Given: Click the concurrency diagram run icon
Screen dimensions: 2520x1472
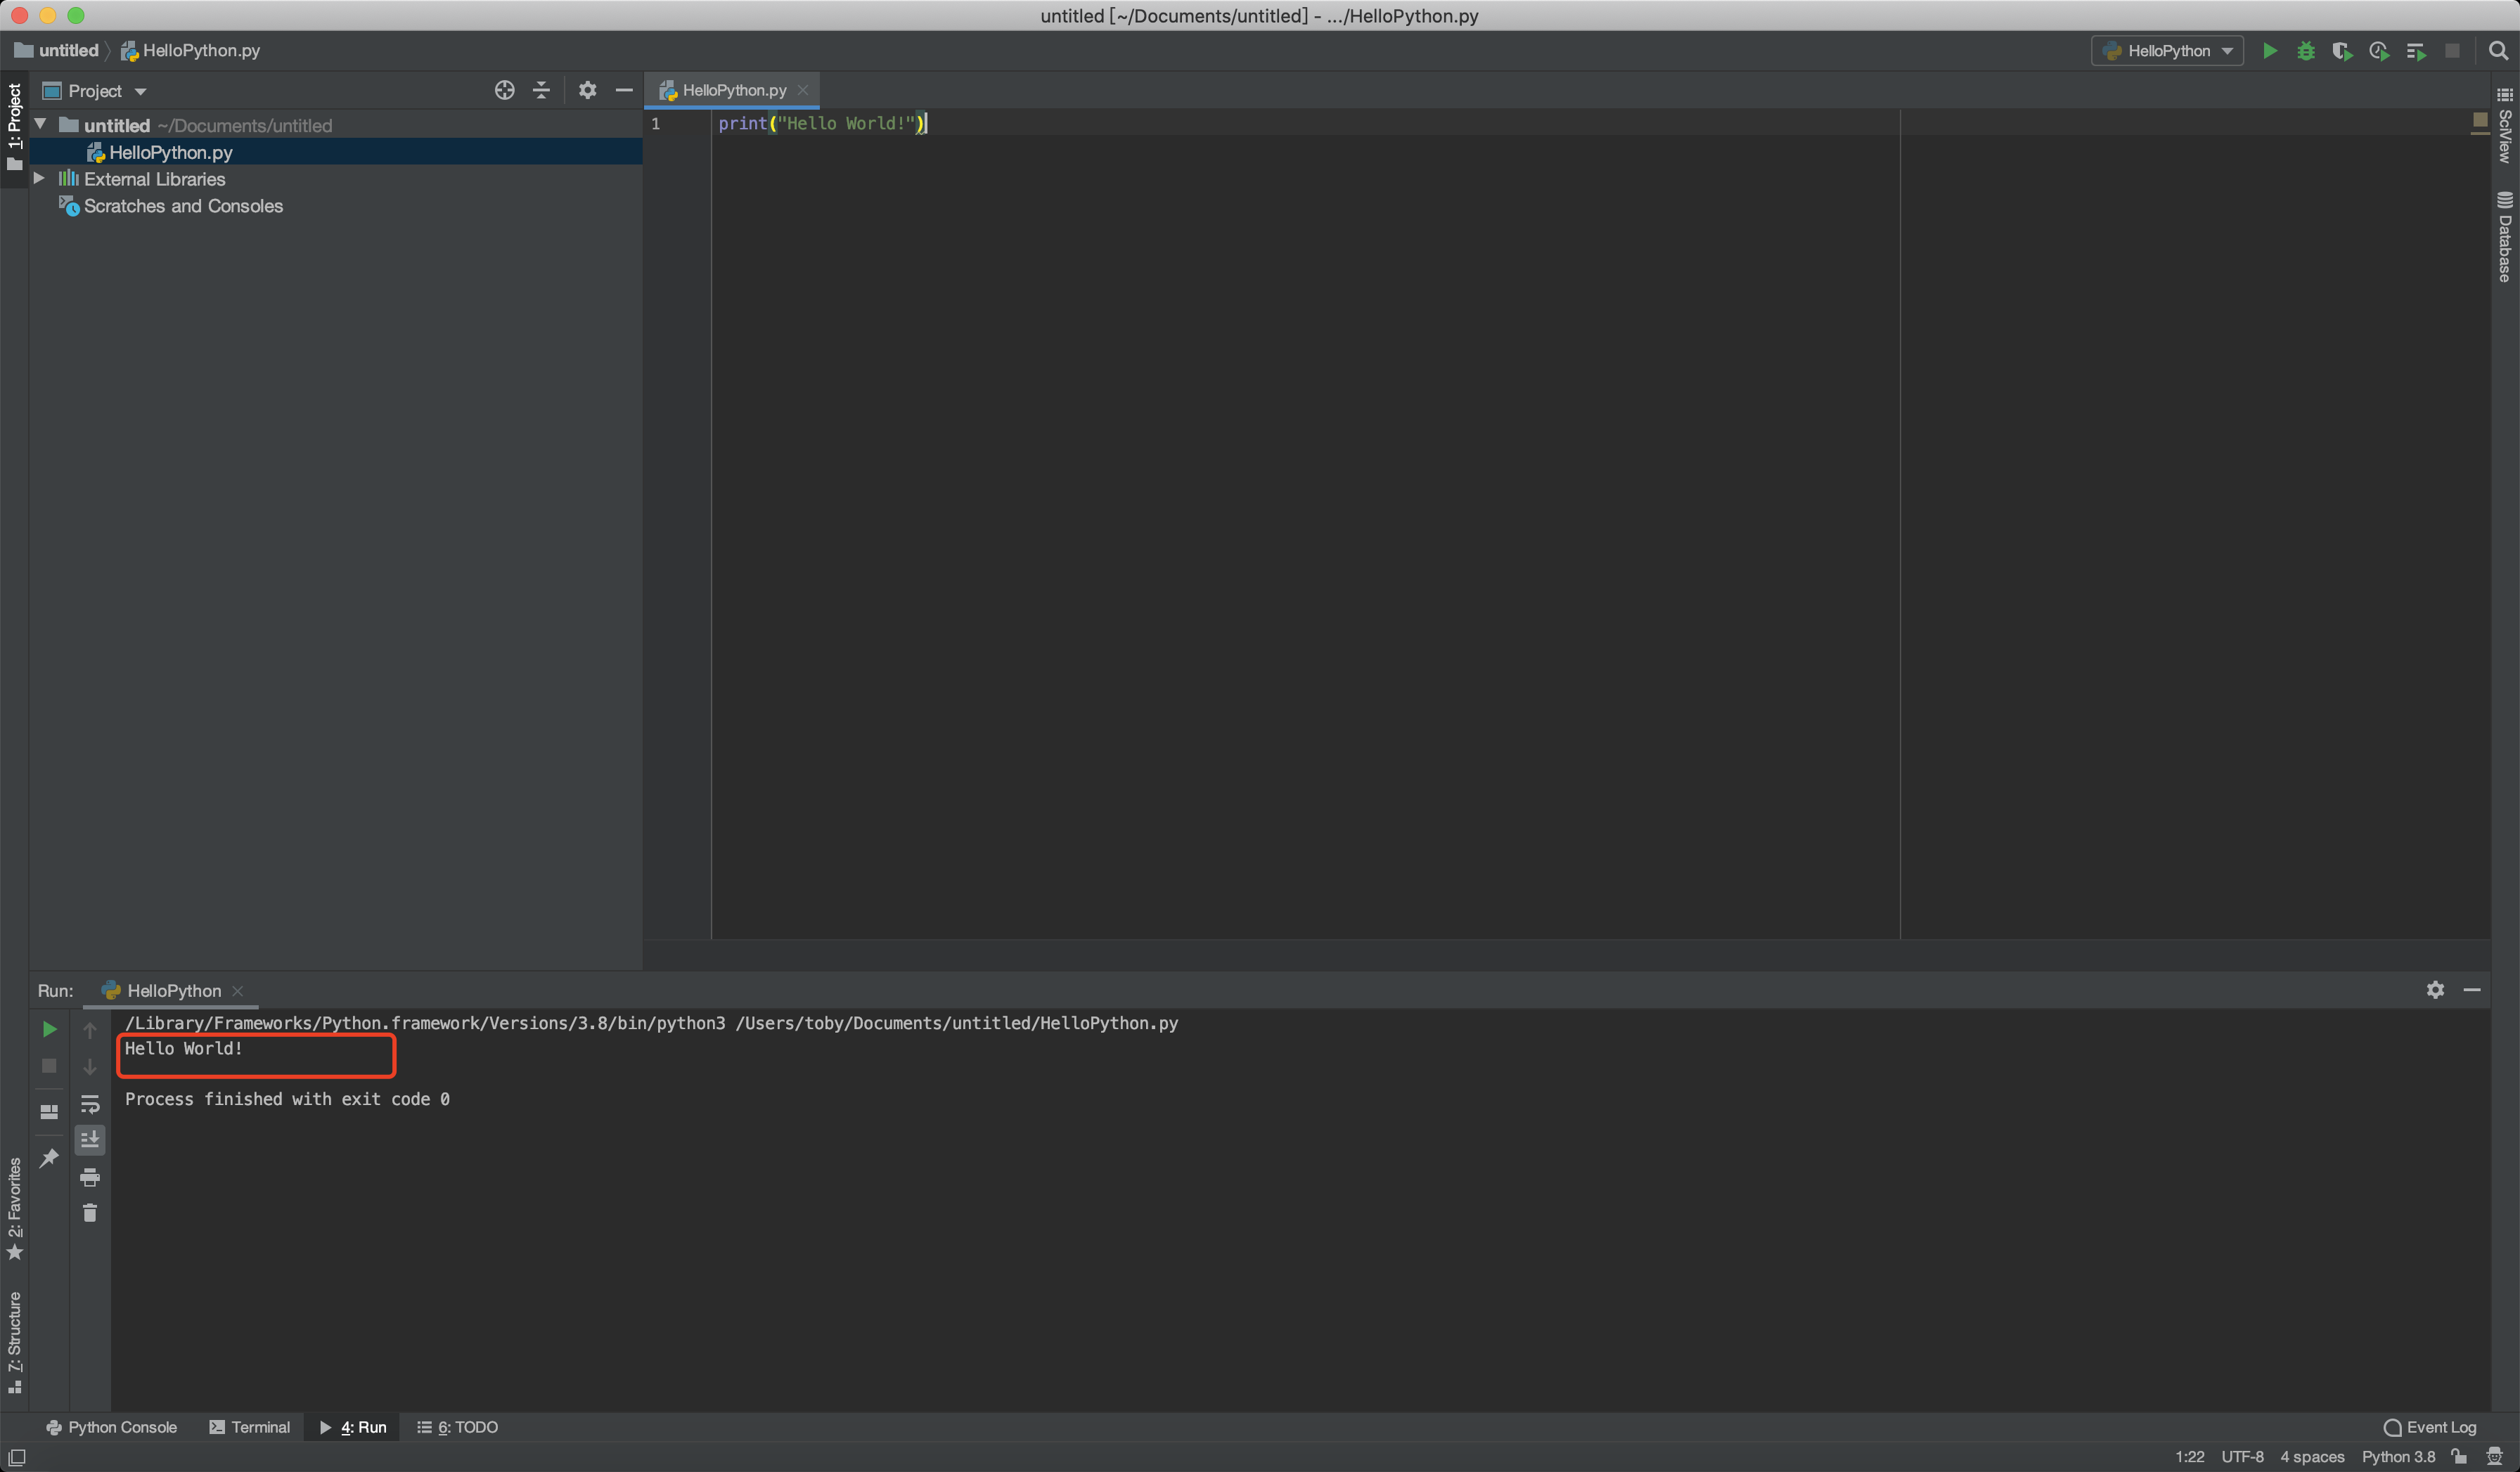Looking at the screenshot, I should click(x=2416, y=51).
